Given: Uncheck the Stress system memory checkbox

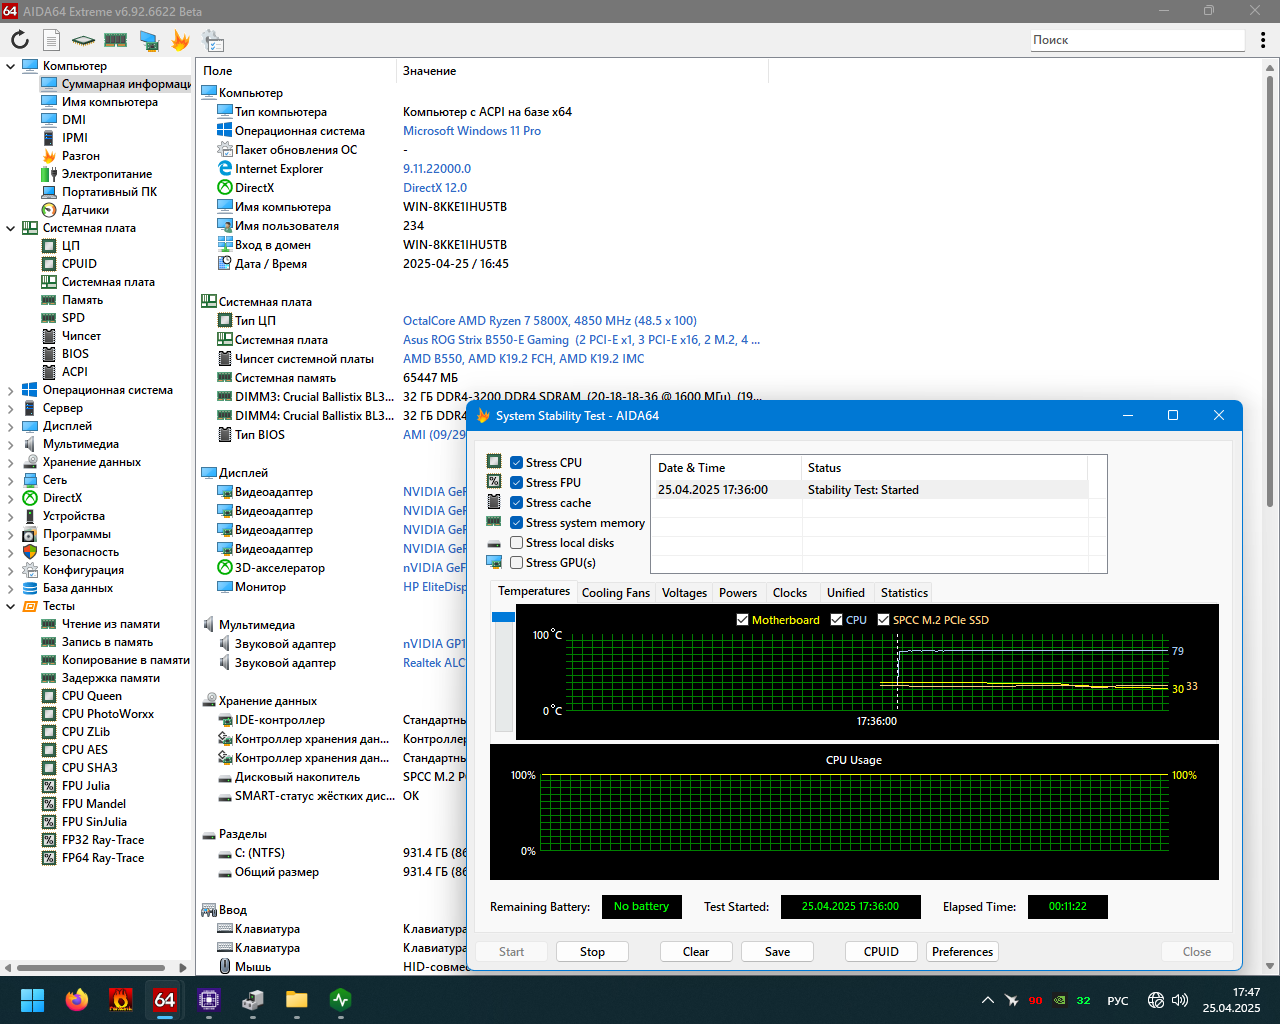Looking at the screenshot, I should [516, 523].
